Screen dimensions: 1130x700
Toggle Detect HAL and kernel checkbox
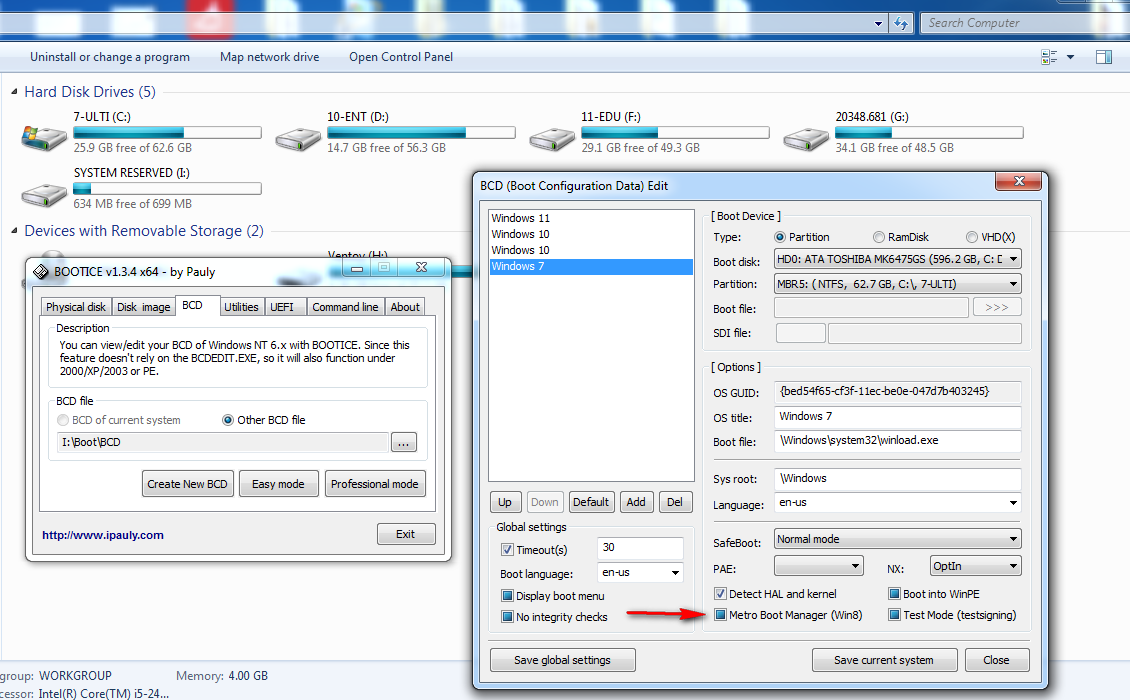click(720, 593)
